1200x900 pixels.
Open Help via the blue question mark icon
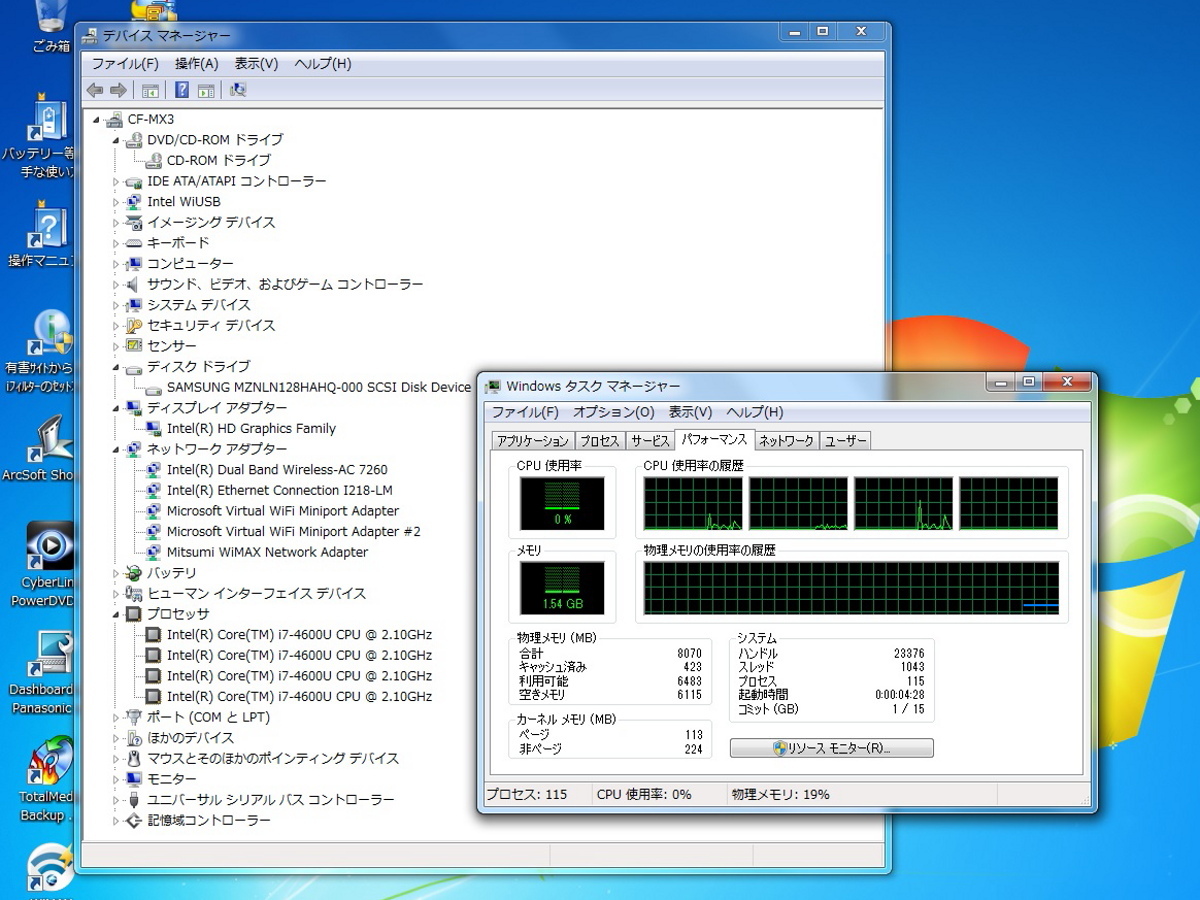182,90
